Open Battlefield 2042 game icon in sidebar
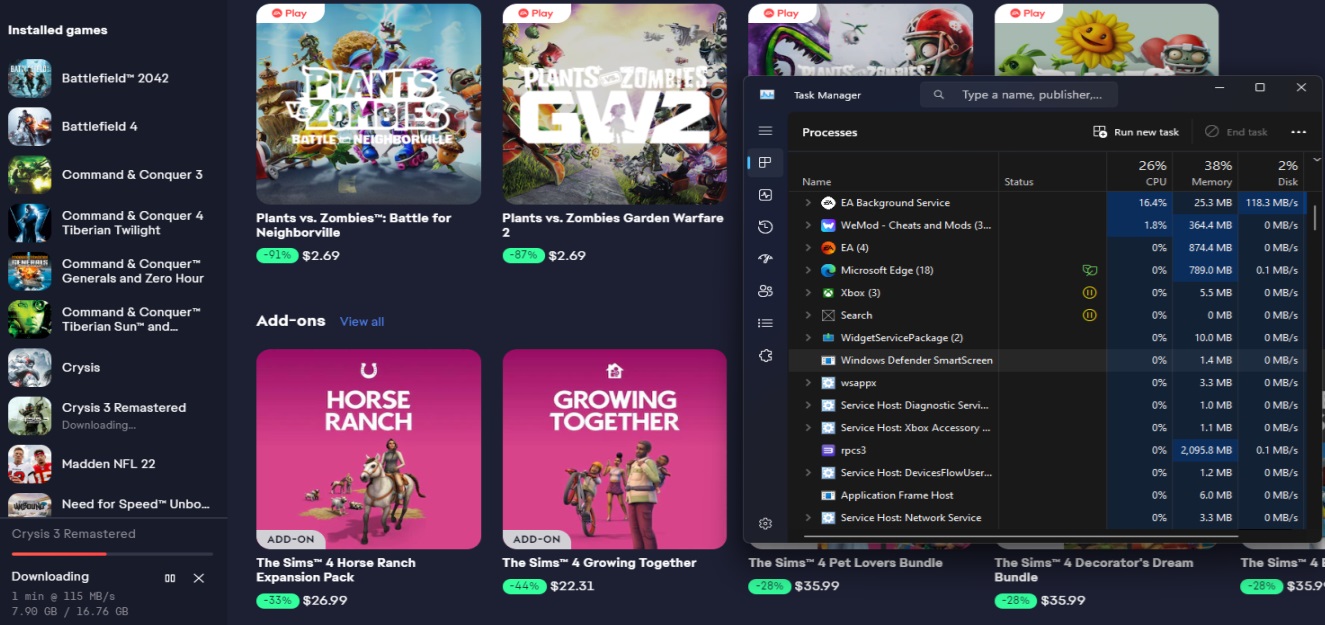1325x625 pixels. coord(29,78)
